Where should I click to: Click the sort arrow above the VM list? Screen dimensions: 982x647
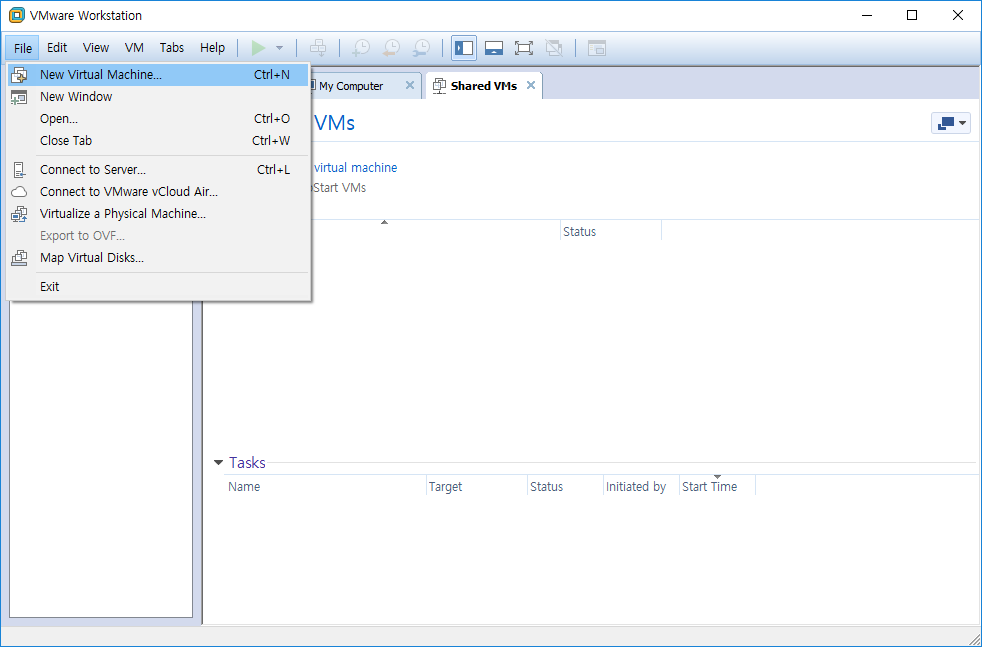[x=385, y=222]
